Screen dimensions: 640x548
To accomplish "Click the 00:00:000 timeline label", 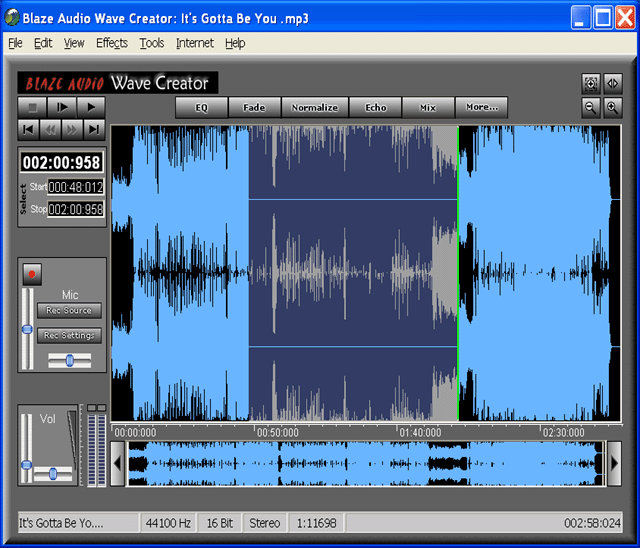I will pos(135,433).
